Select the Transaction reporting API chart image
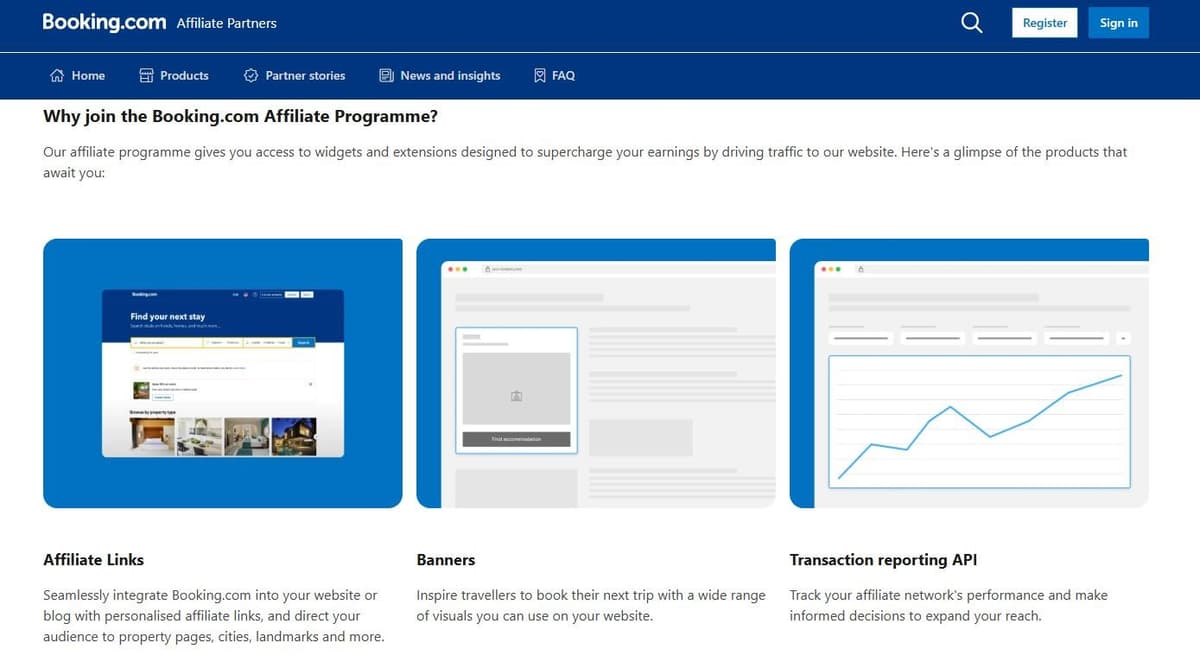The image size is (1200, 657). click(969, 373)
